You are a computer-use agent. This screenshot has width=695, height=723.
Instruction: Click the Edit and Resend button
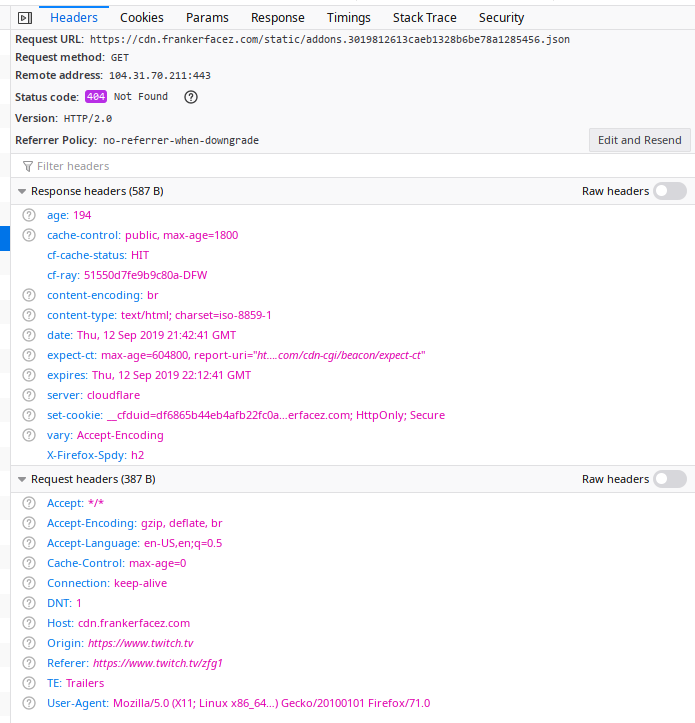click(640, 140)
